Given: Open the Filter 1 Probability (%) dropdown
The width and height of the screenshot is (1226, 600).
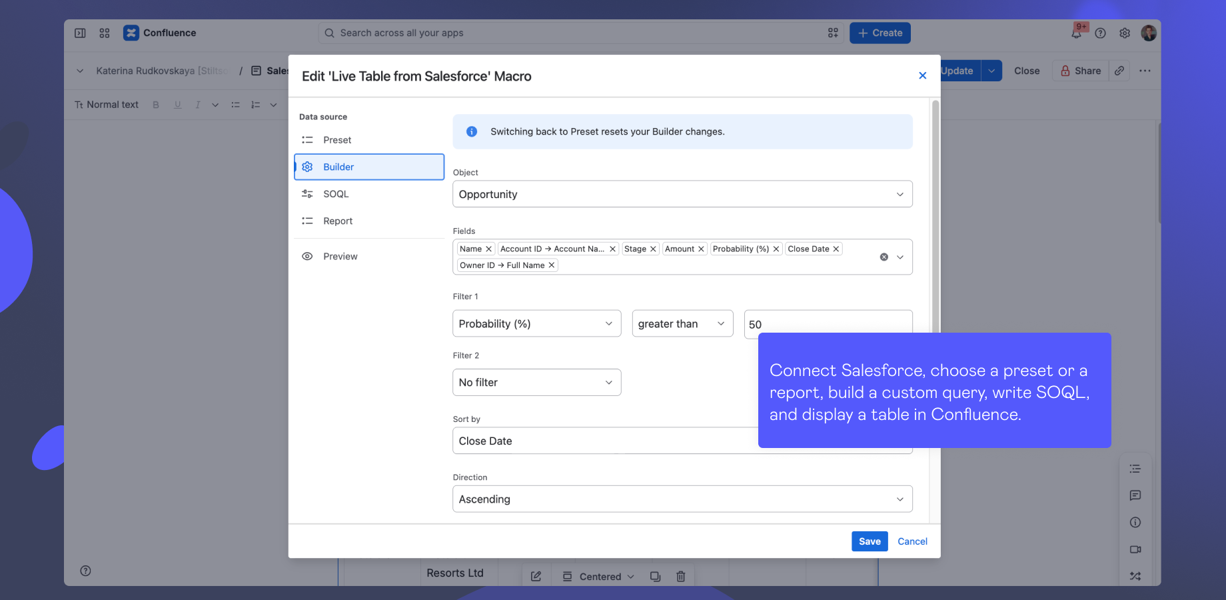Looking at the screenshot, I should (537, 323).
